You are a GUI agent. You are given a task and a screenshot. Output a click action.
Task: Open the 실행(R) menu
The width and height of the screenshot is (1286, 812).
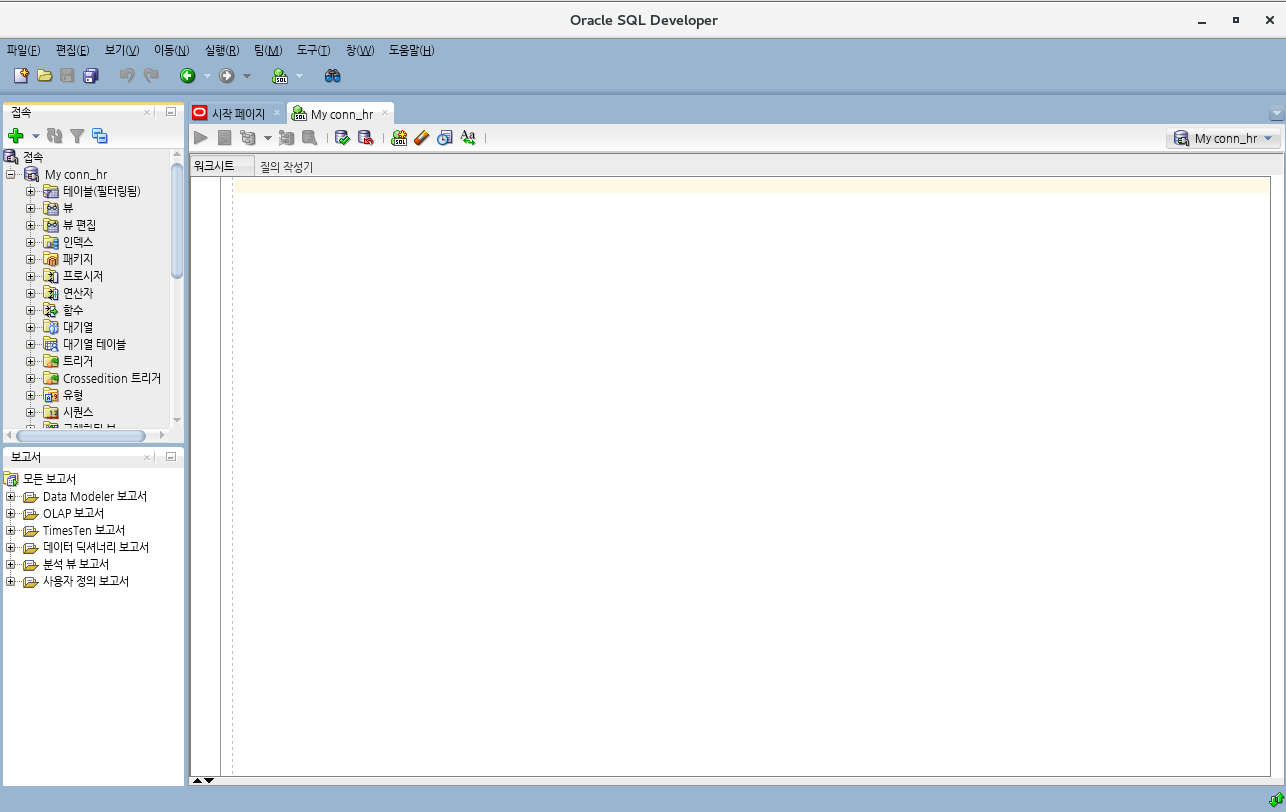222,50
